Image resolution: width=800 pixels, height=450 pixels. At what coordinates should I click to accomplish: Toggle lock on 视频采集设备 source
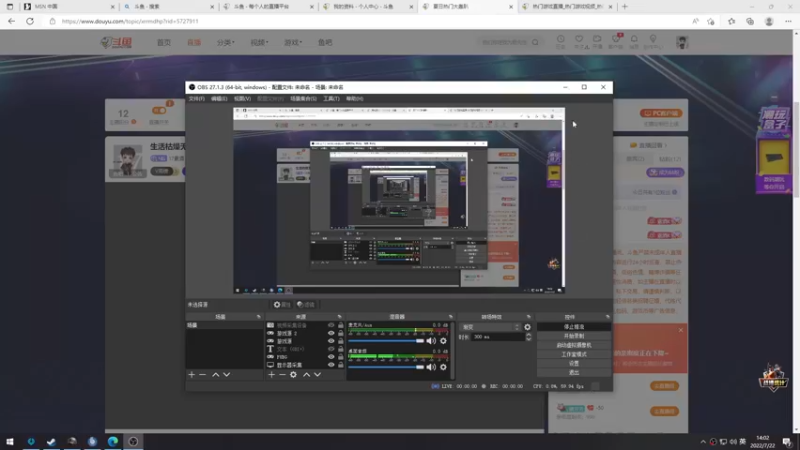(x=341, y=325)
